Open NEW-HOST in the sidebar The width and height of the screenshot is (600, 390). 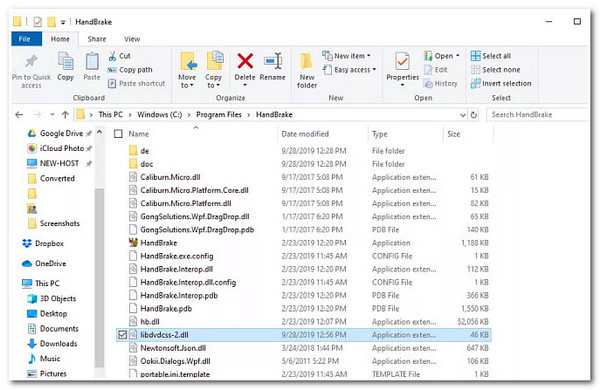click(54, 163)
